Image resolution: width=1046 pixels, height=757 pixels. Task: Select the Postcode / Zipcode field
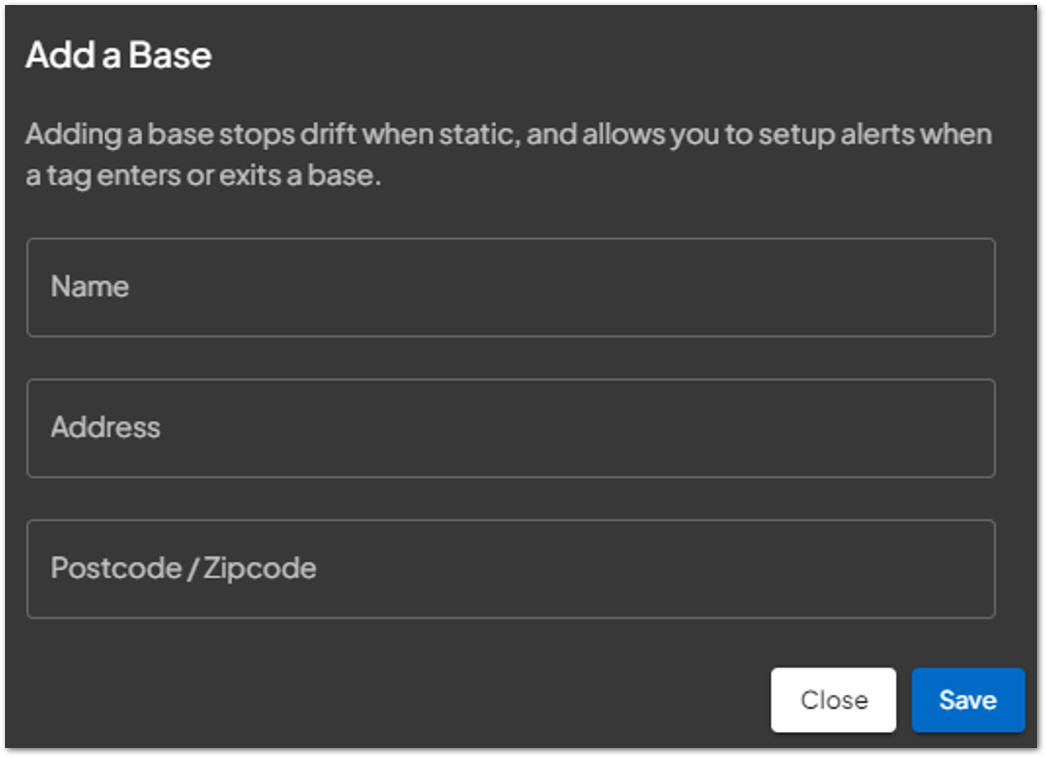pyautogui.click(x=511, y=569)
